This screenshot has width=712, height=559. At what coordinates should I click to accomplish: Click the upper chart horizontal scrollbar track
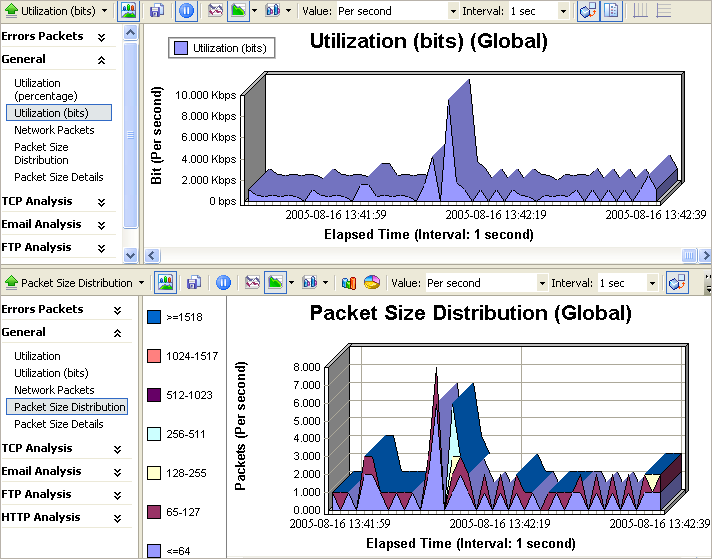pyautogui.click(x=420, y=256)
